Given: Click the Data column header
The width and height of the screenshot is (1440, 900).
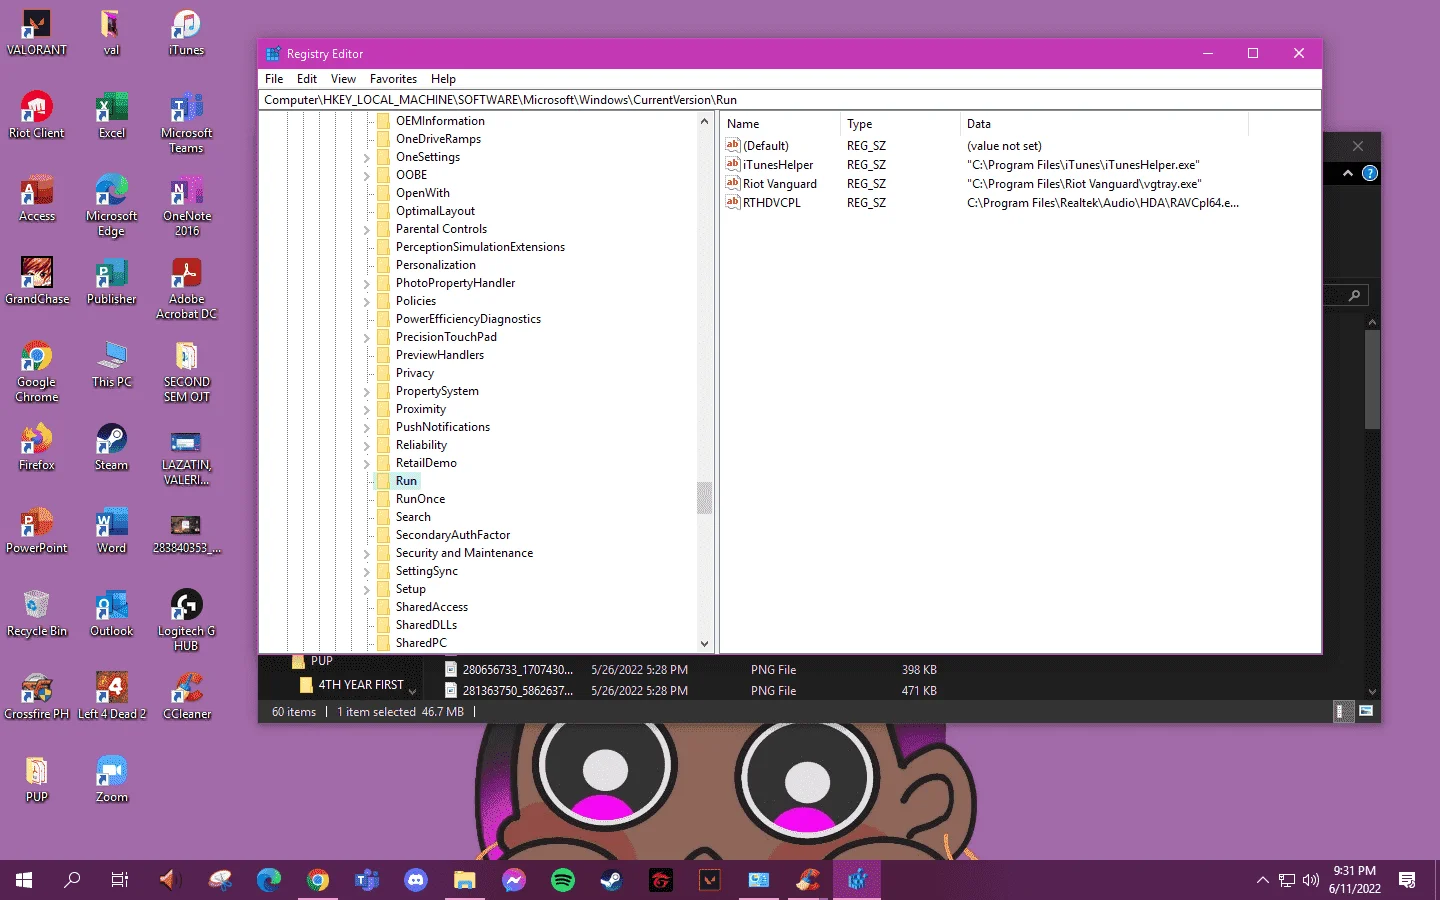Looking at the screenshot, I should coord(1104,124).
